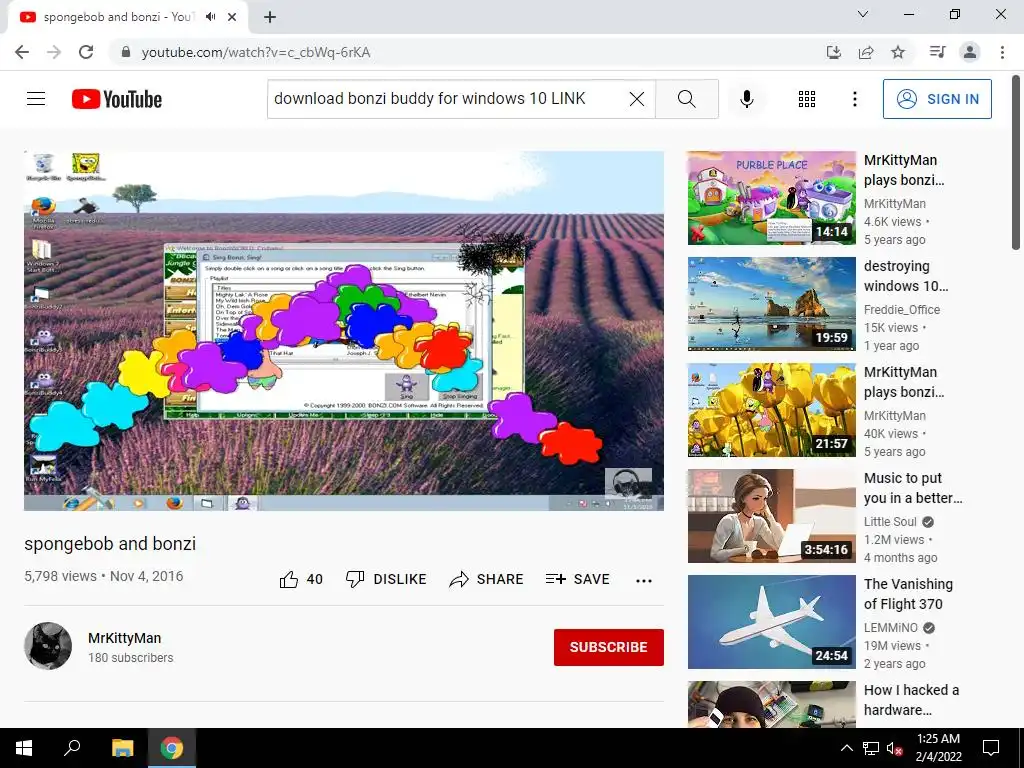Image resolution: width=1024 pixels, height=768 pixels.
Task: Open 'The Vanishing of Flight 370' title link
Action: pyautogui.click(x=908, y=594)
